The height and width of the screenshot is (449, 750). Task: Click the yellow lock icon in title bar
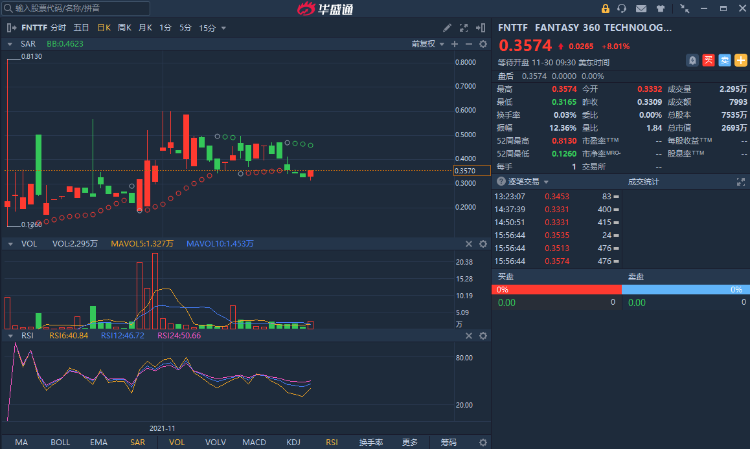605,8
